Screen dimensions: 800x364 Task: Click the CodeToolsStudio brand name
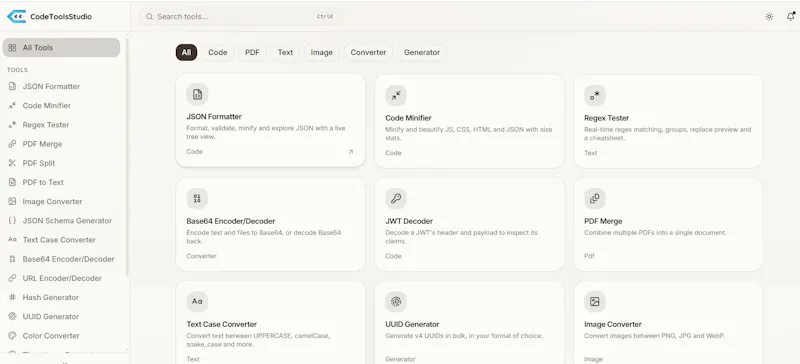(61, 17)
